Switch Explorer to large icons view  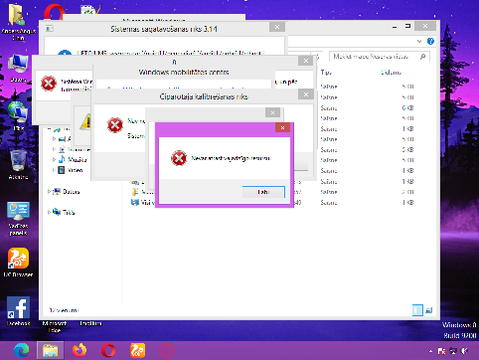(429, 310)
